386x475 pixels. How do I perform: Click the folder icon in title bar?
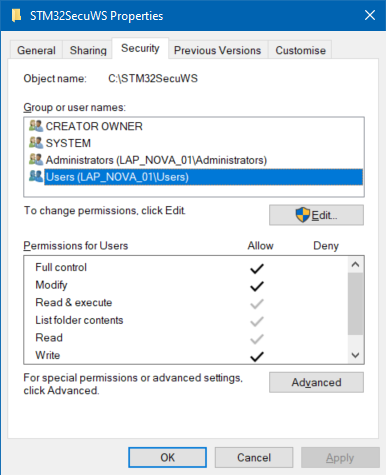[16, 15]
